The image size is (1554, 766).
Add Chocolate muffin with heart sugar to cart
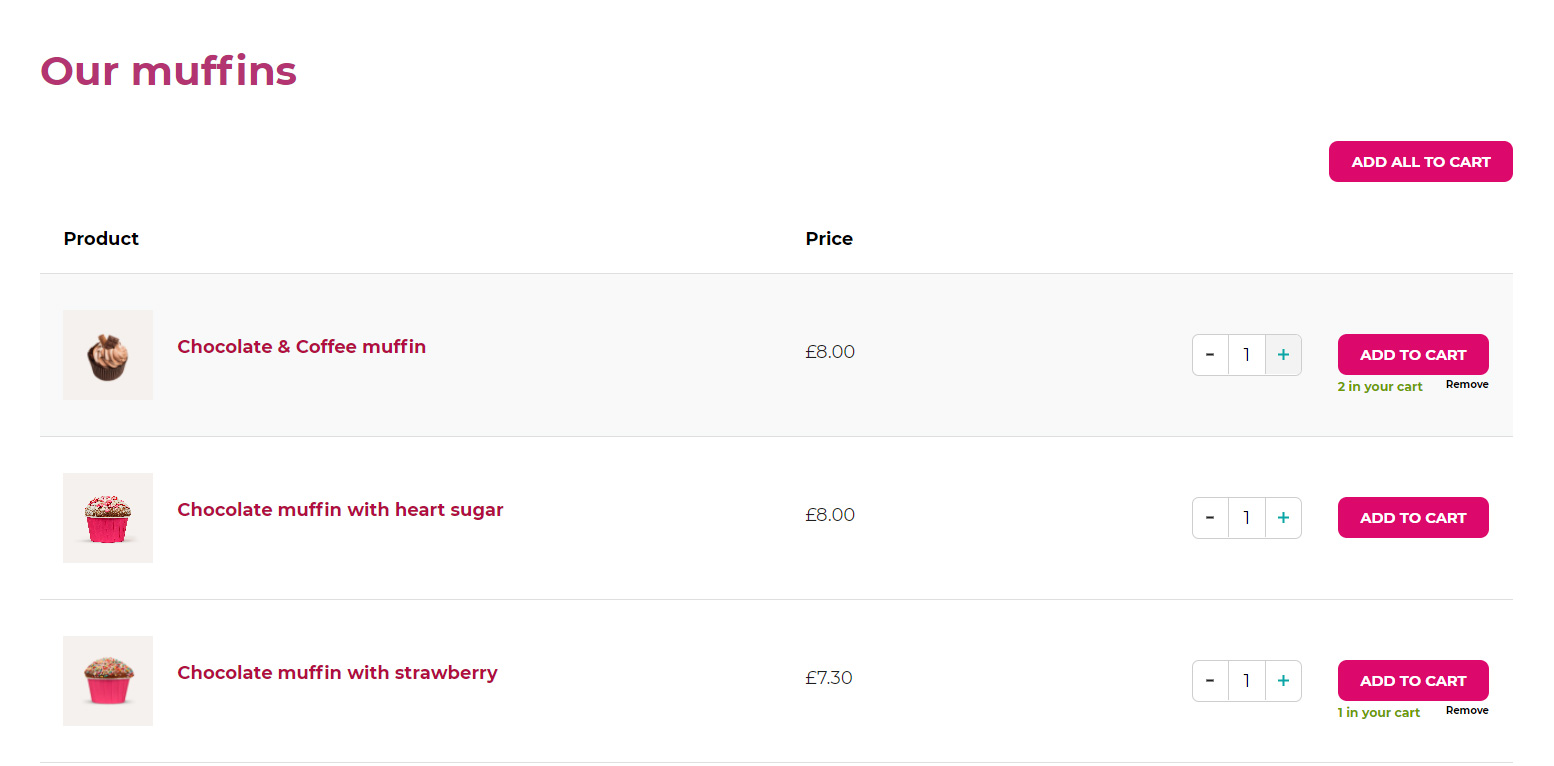[x=1413, y=518]
